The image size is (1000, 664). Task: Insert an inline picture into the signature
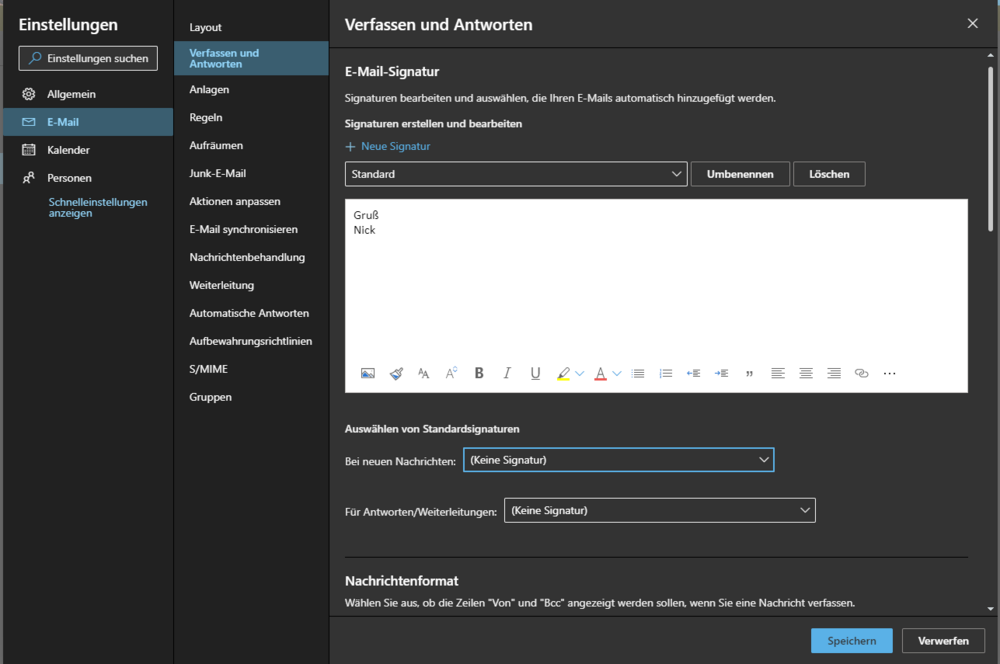(368, 374)
